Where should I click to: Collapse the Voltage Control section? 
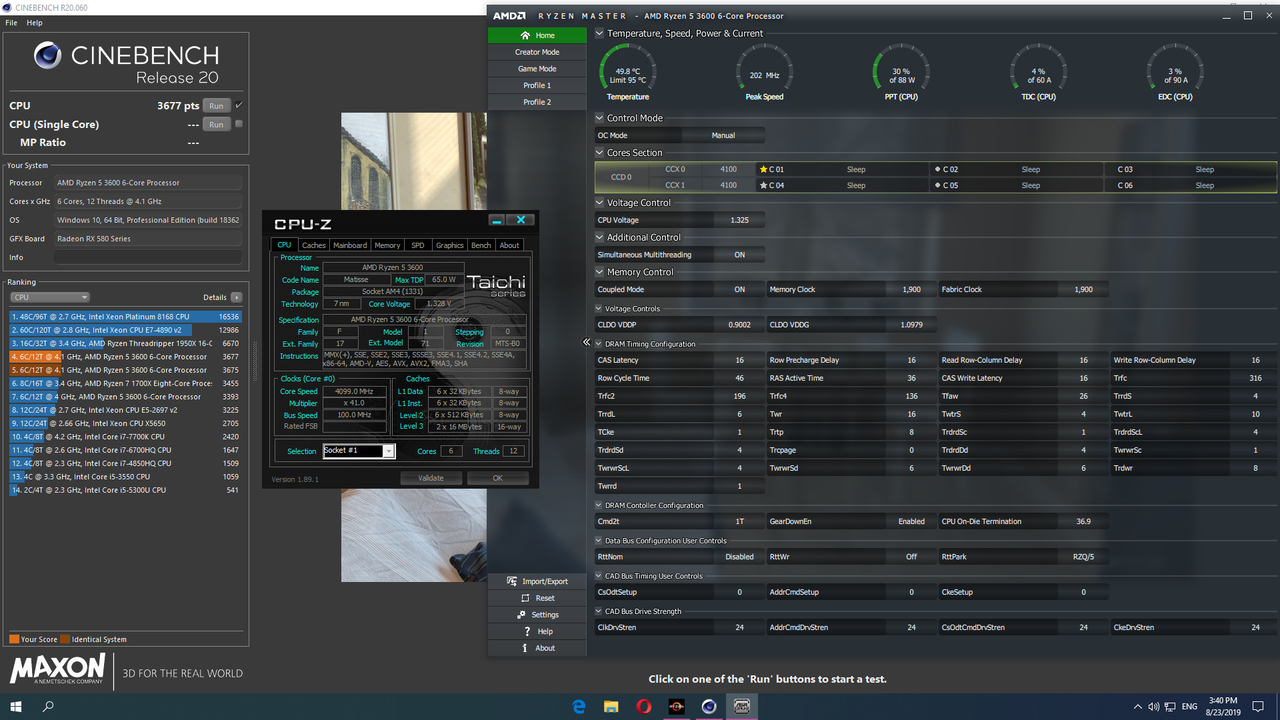pyautogui.click(x=599, y=203)
